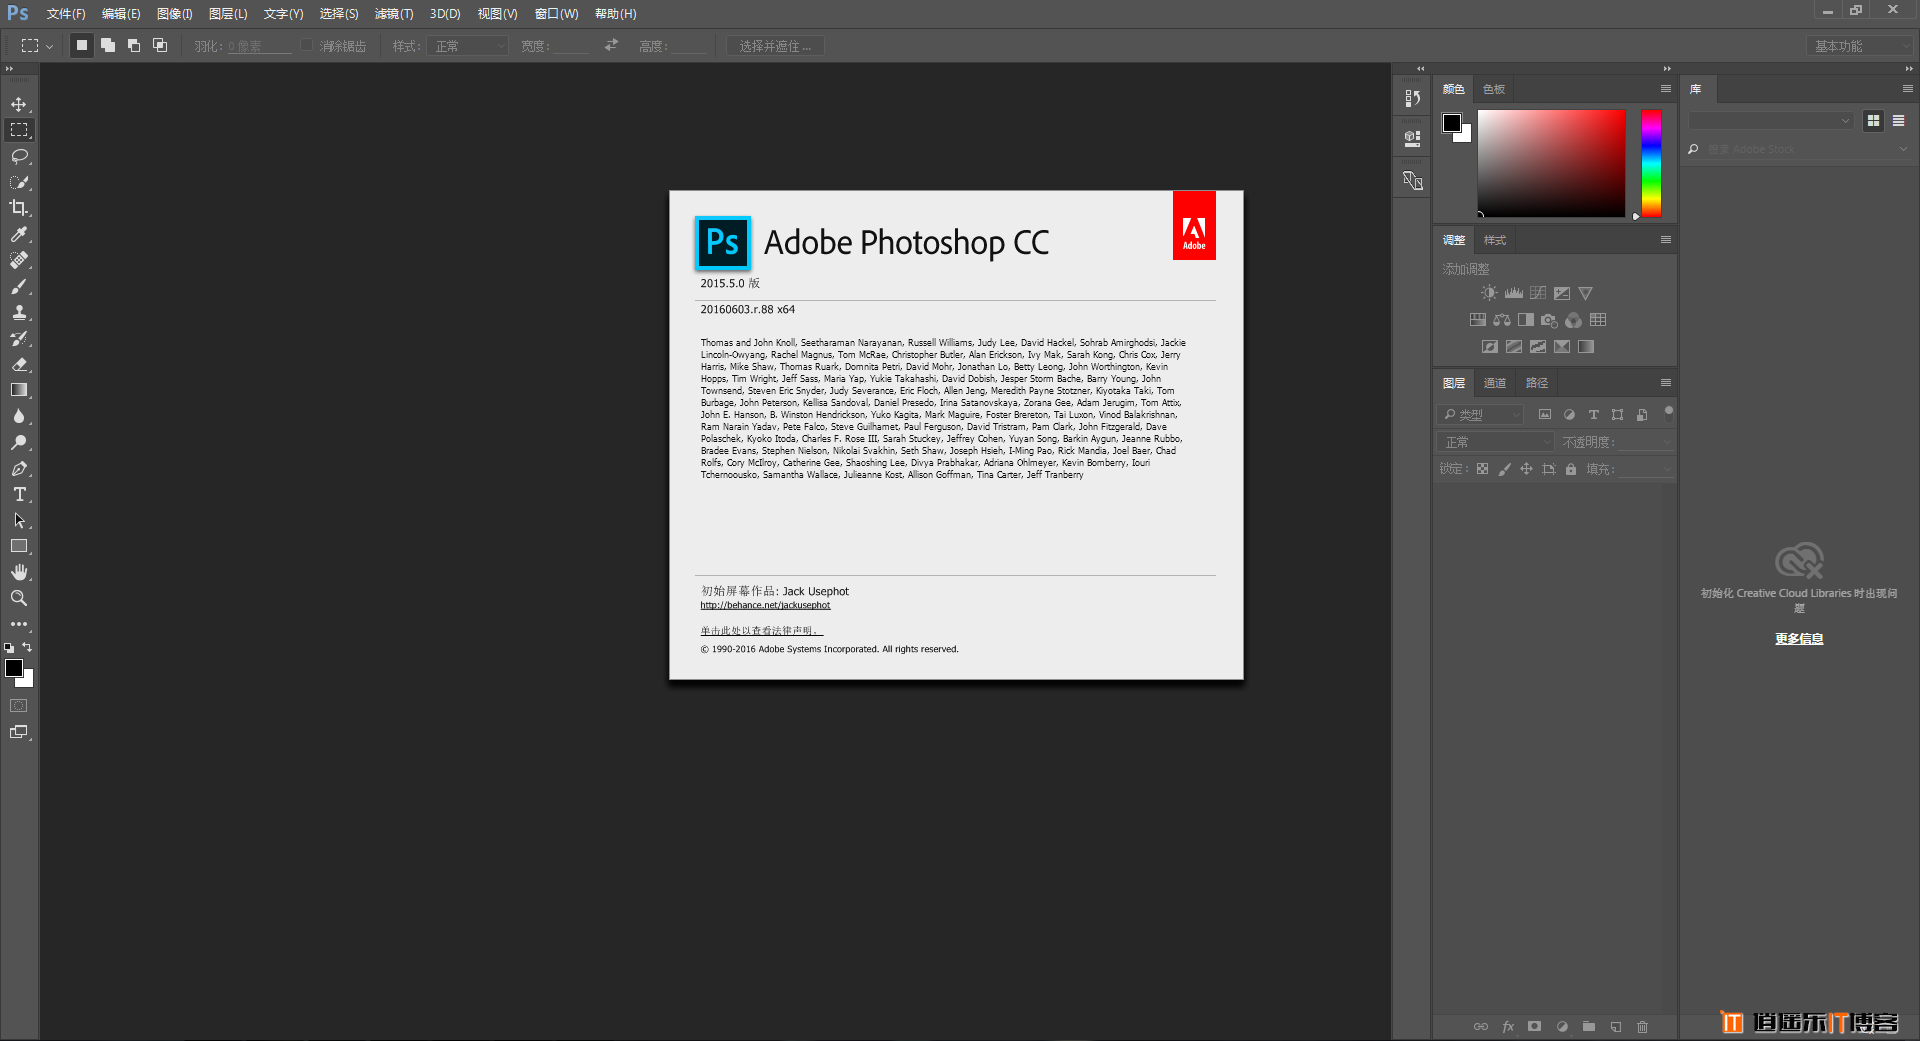This screenshot has height=1041, width=1920.
Task: Toggle lock image pixels brush icon
Action: click(x=1504, y=469)
